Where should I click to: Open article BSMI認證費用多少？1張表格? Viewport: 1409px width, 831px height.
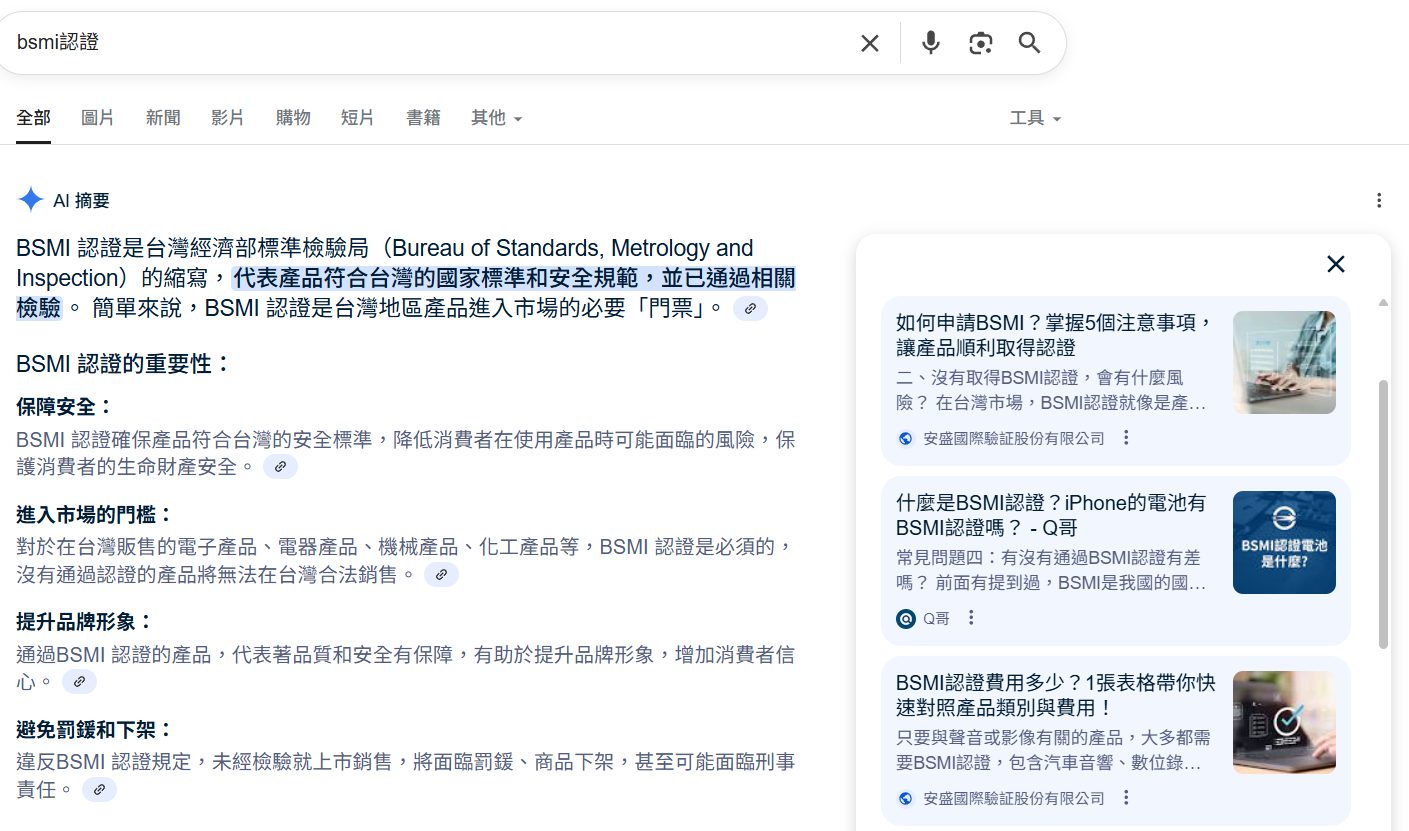pyautogui.click(x=1056, y=695)
